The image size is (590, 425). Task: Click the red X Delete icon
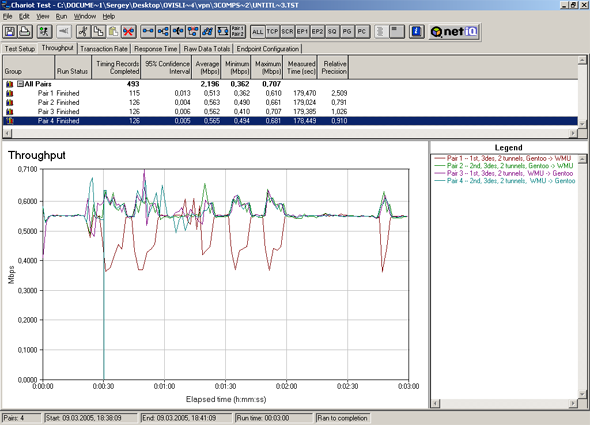(129, 32)
